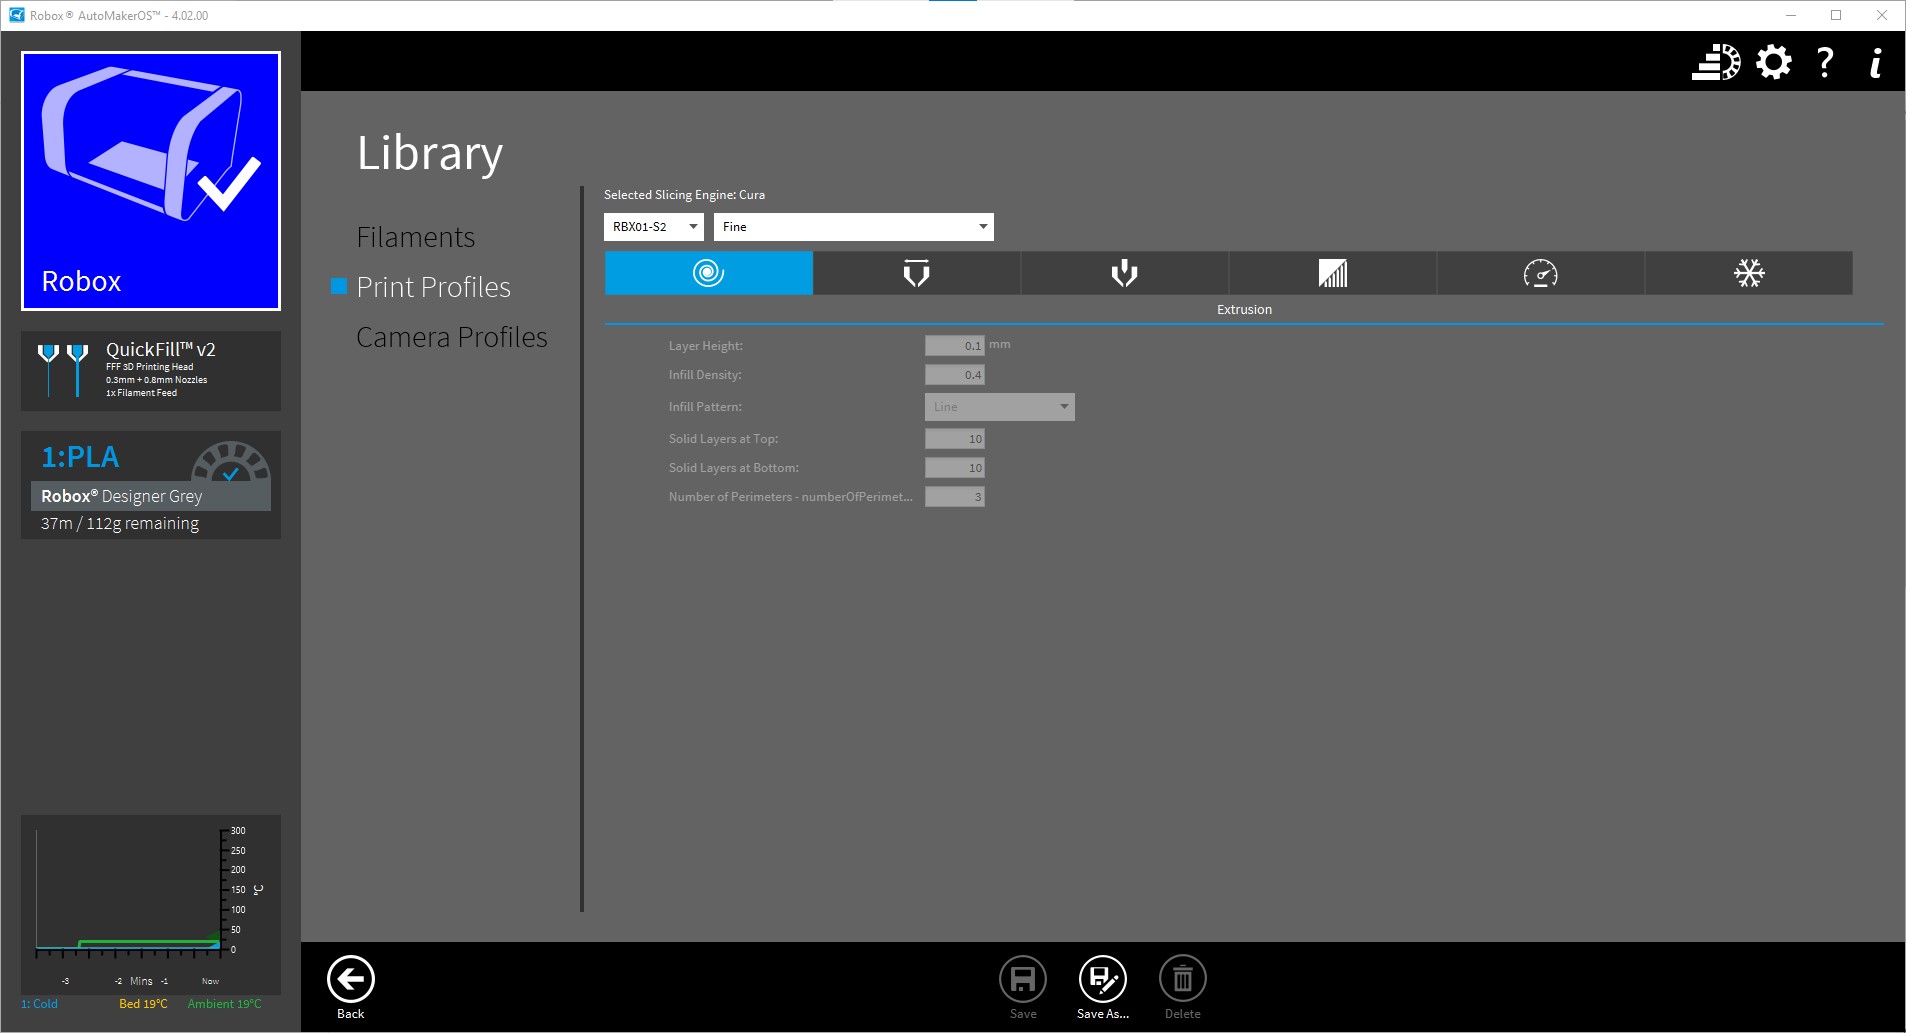The image size is (1906, 1033).
Task: Go to Camera Profiles section
Action: [x=451, y=337]
